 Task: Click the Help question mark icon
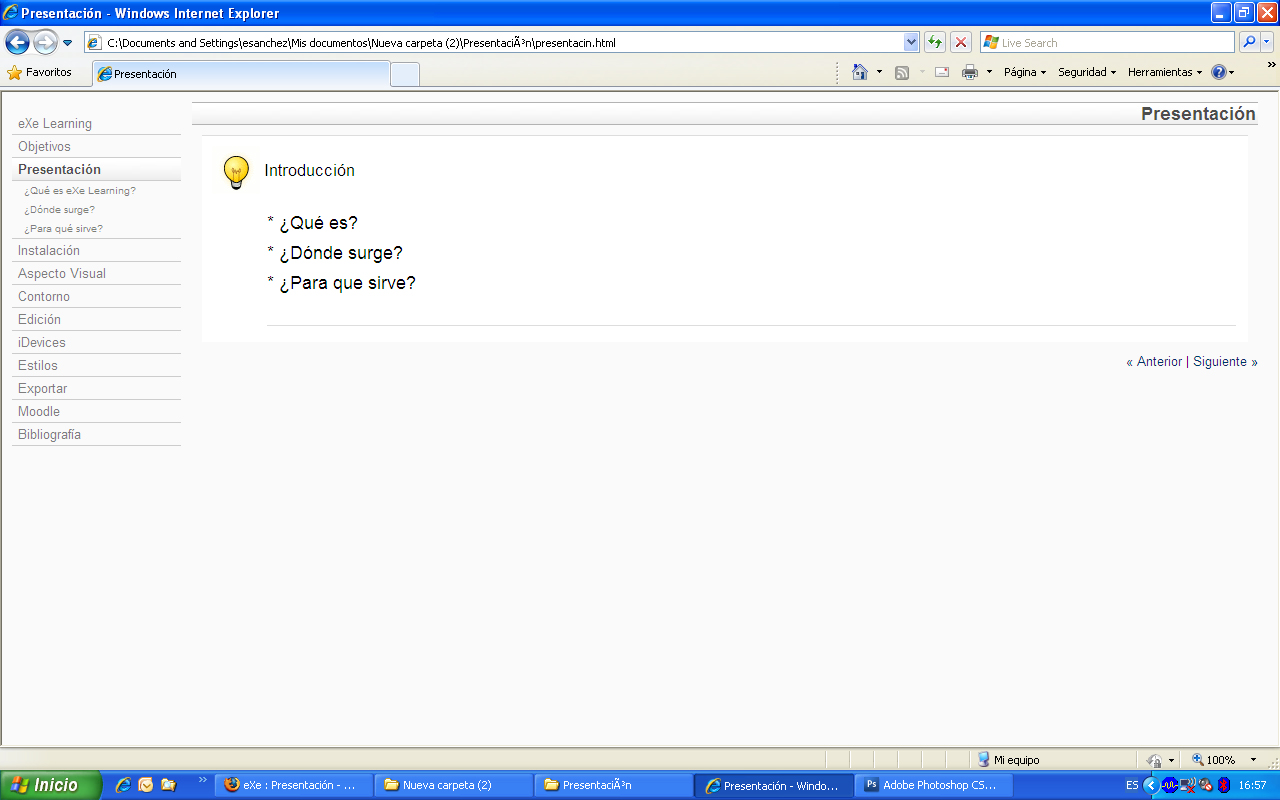coord(1218,72)
